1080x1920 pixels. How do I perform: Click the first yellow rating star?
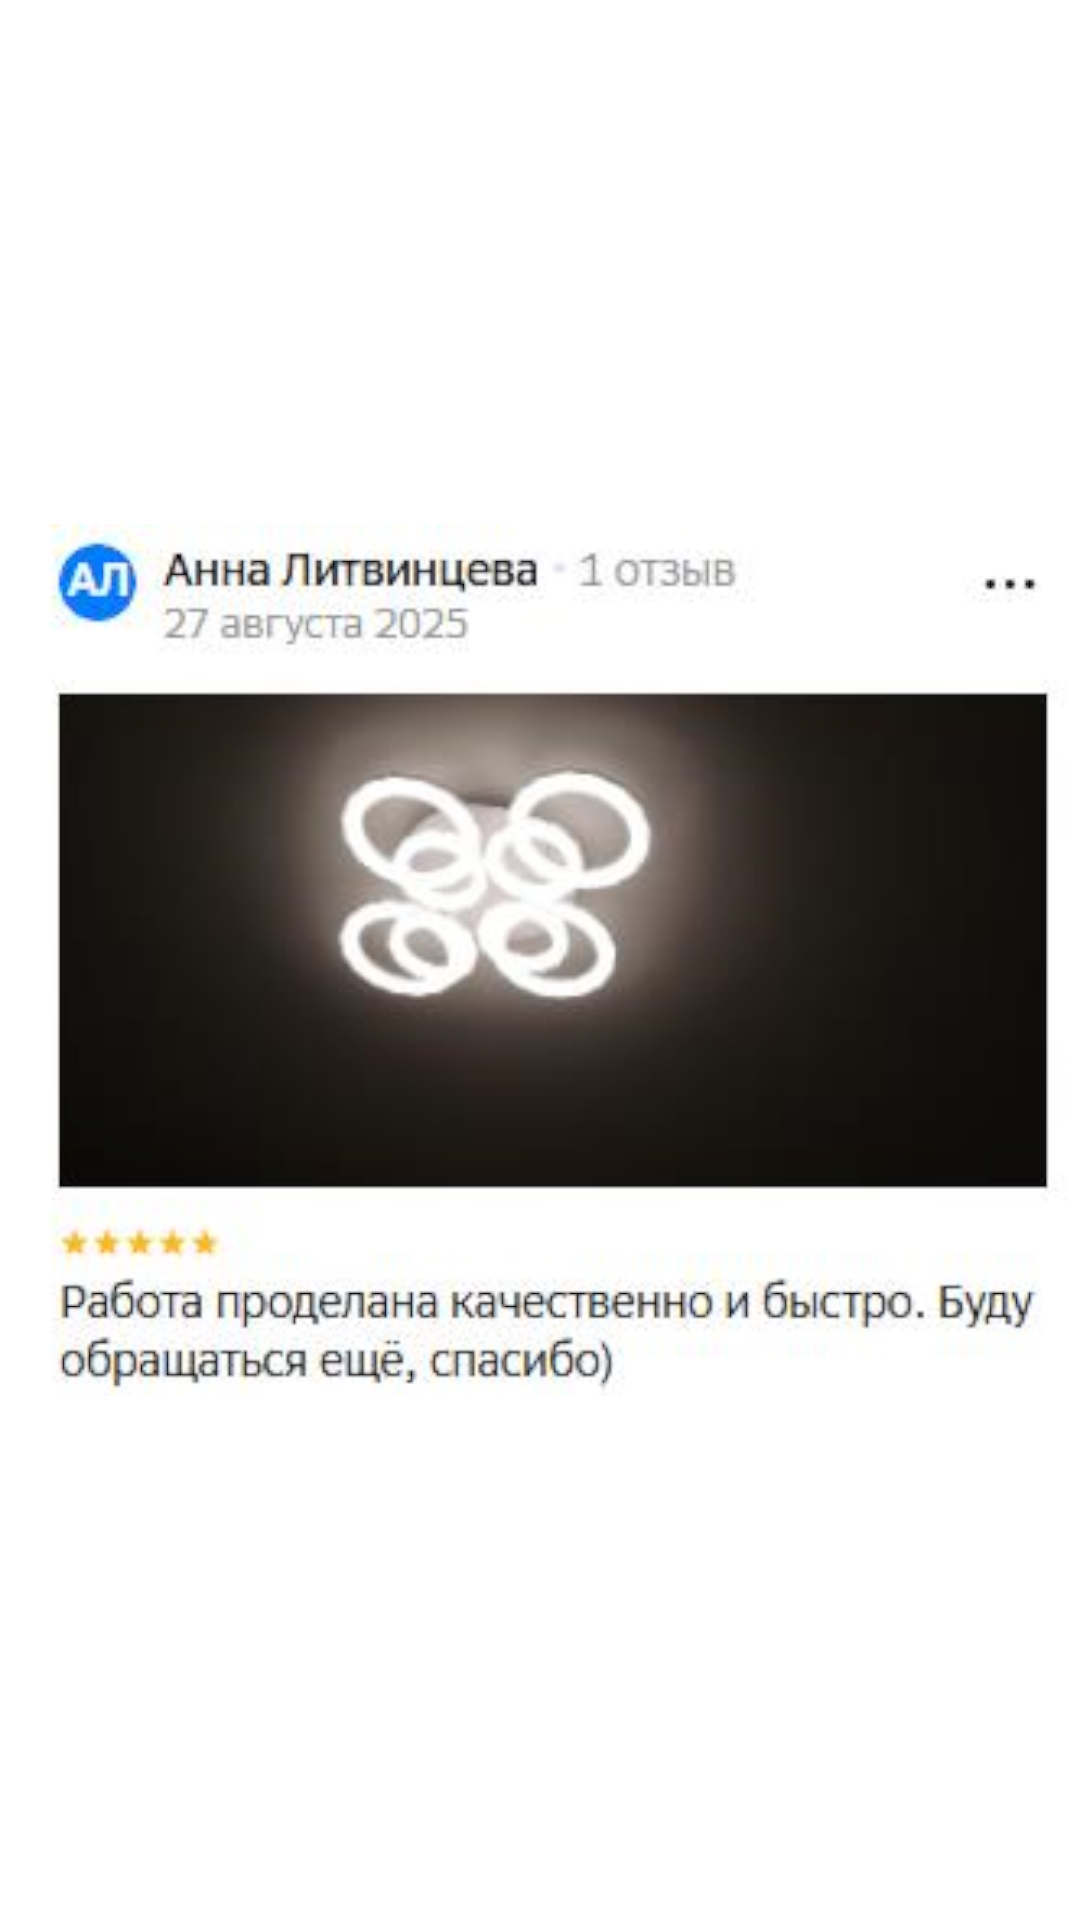pyautogui.click(x=75, y=1243)
